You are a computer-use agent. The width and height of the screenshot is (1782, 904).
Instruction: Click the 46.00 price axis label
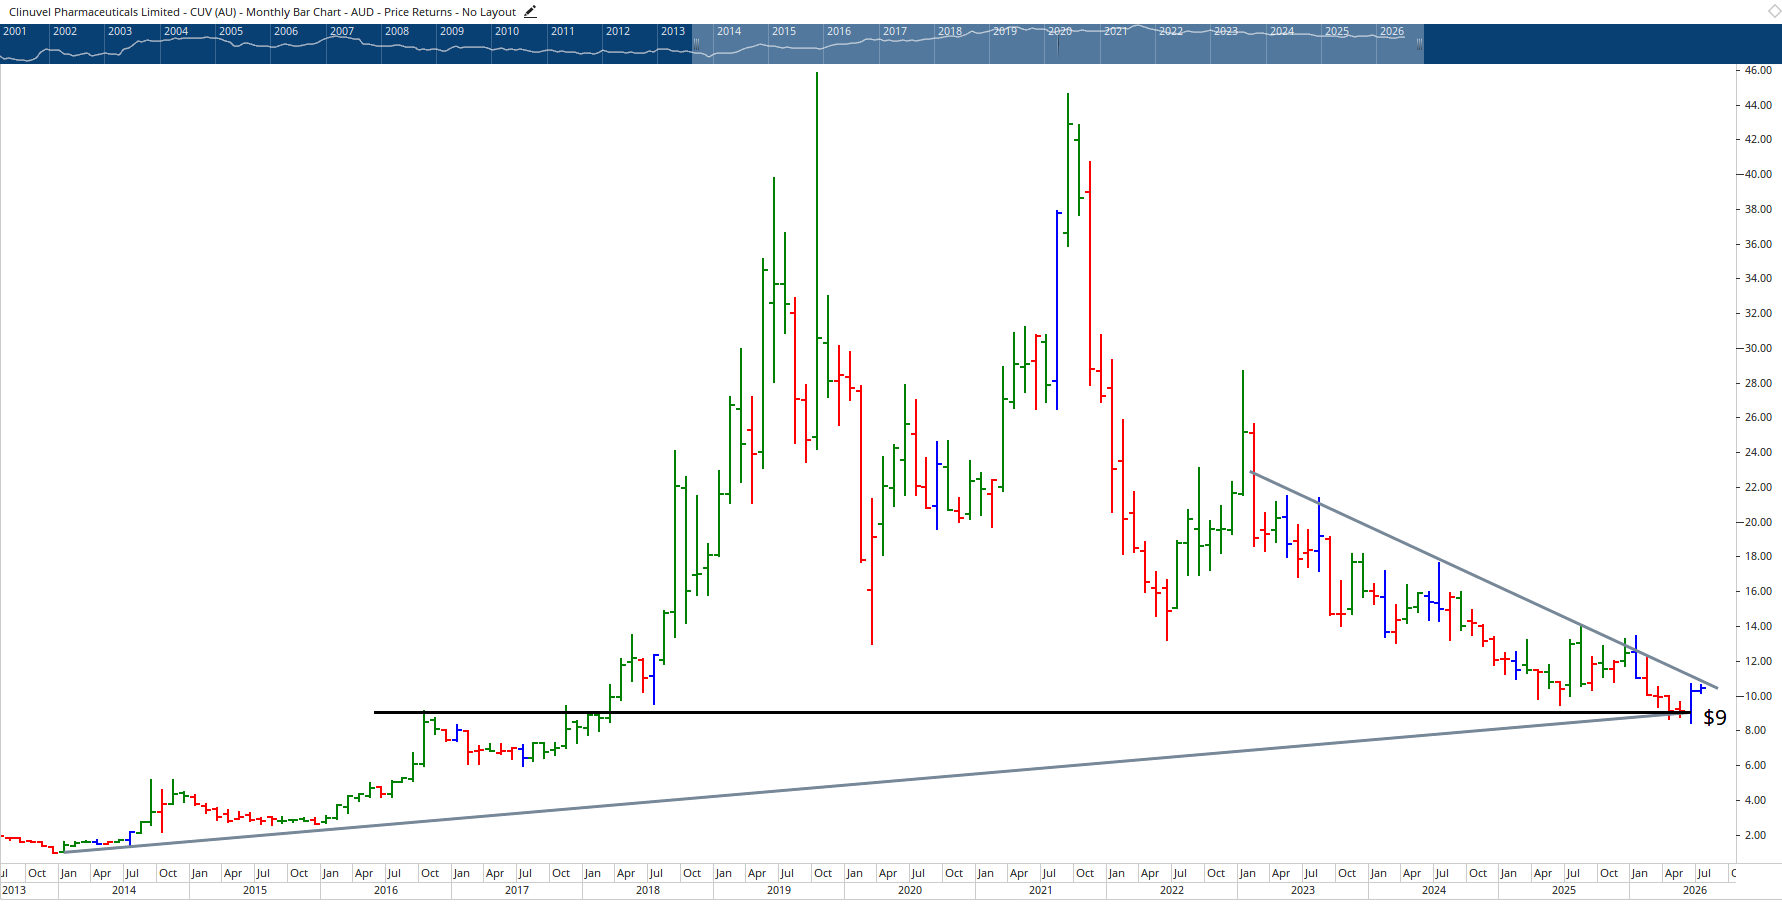pyautogui.click(x=1758, y=70)
